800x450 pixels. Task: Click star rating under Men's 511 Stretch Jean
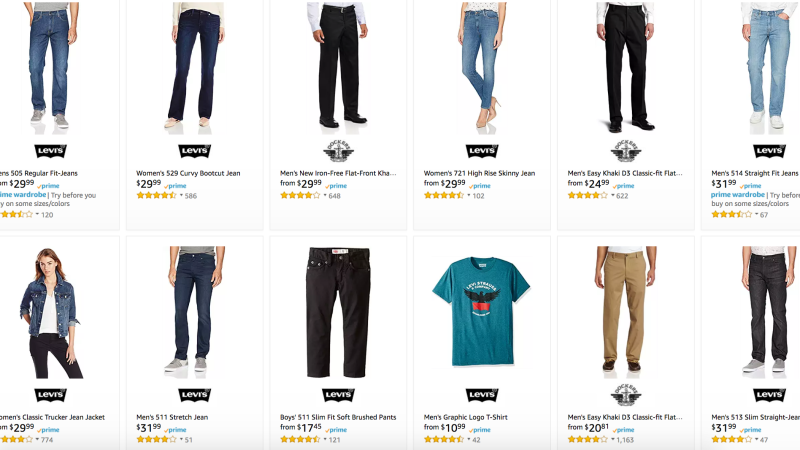pyautogui.click(x=156, y=440)
